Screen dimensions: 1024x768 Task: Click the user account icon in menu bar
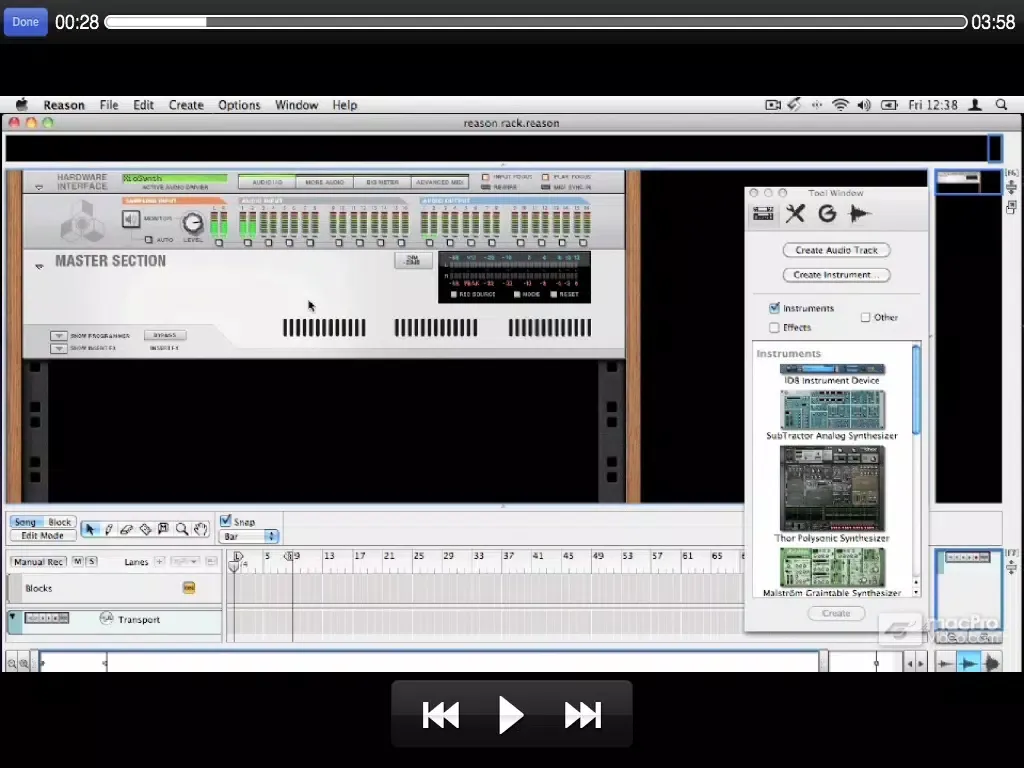975,104
